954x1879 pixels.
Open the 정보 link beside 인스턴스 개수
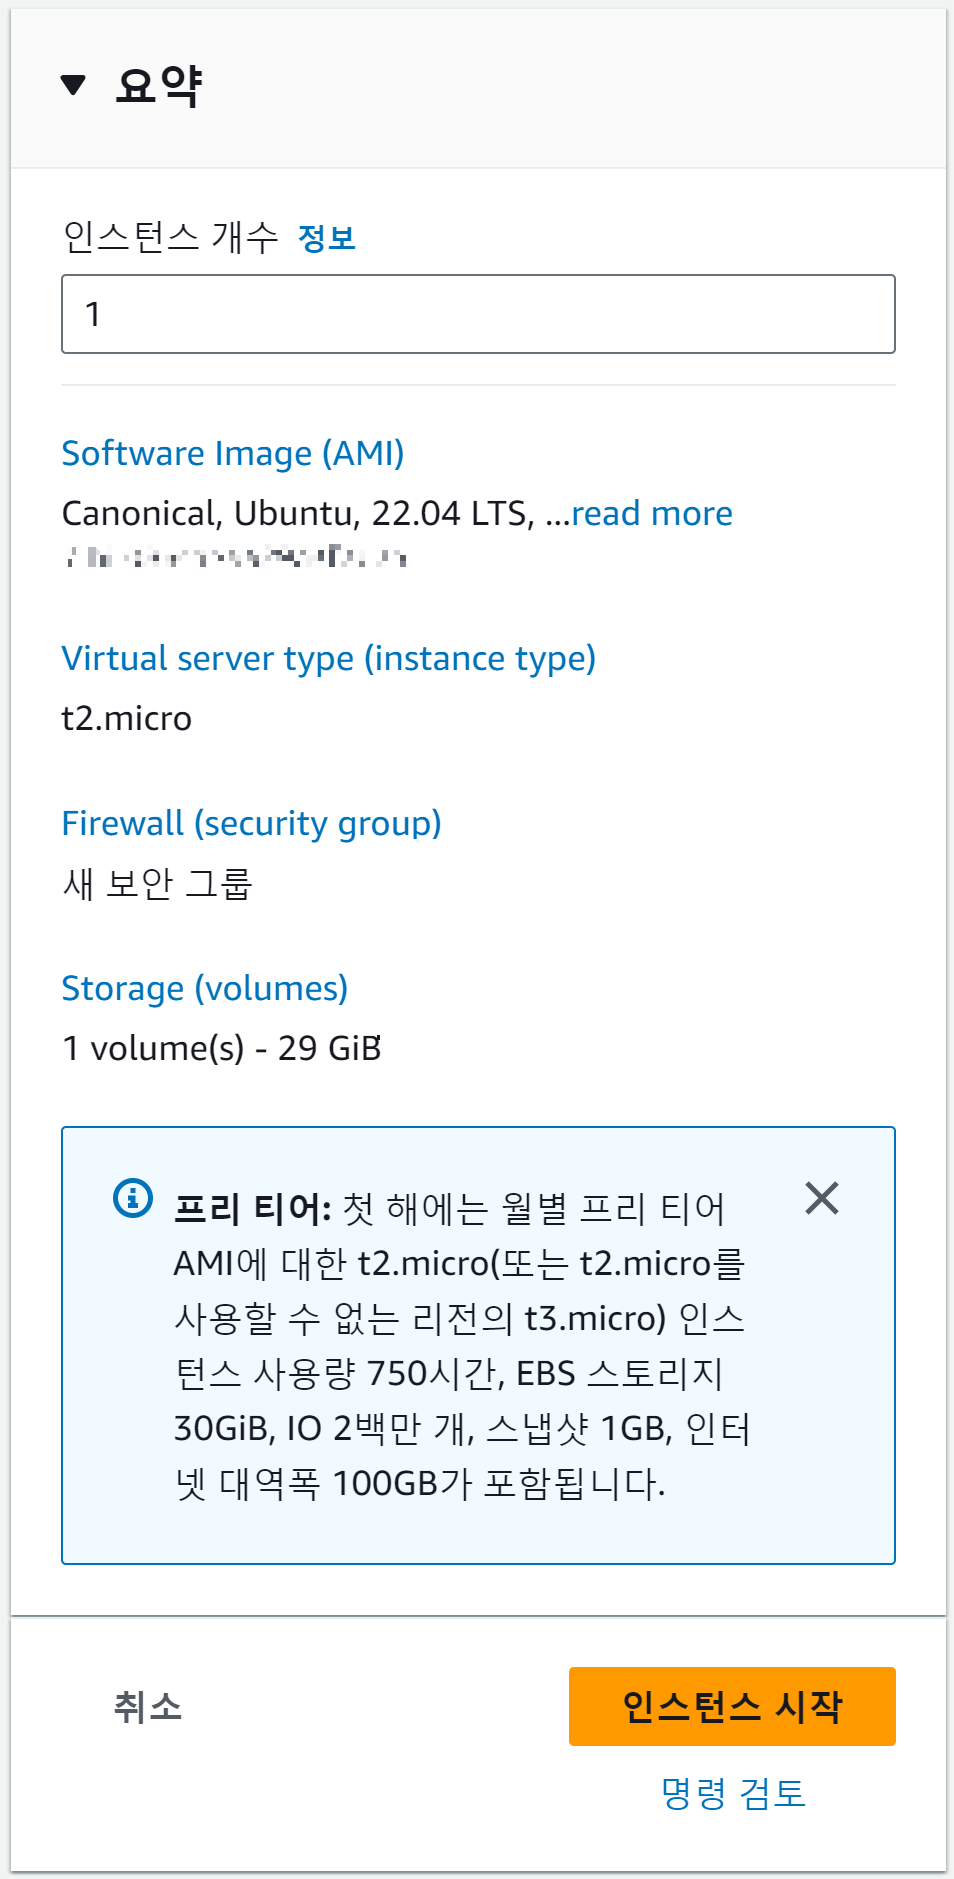(x=327, y=238)
